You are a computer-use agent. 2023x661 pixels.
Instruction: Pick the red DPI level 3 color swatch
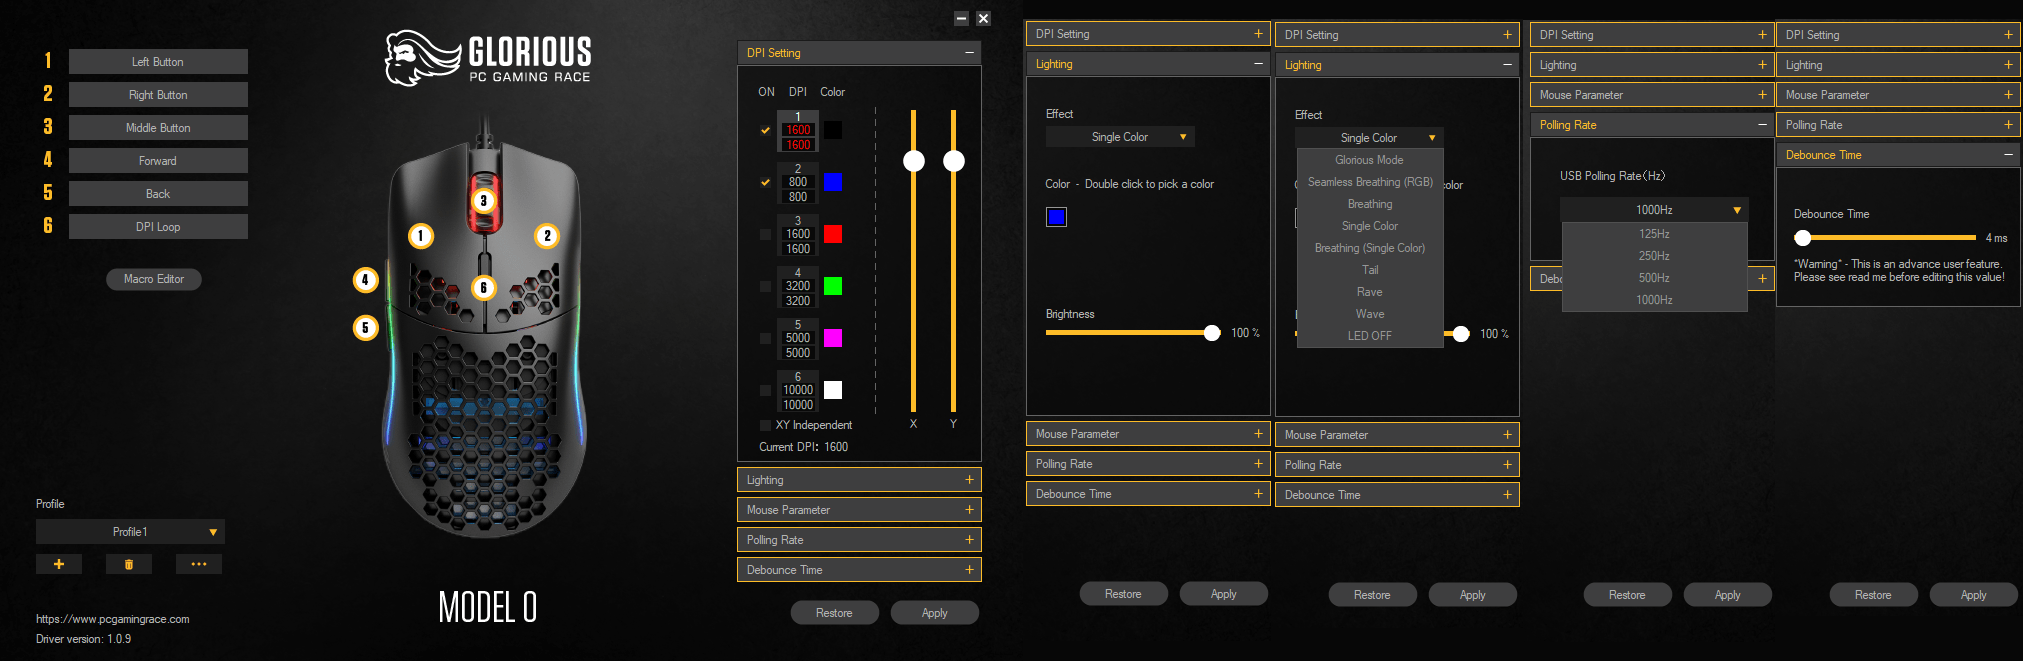832,234
